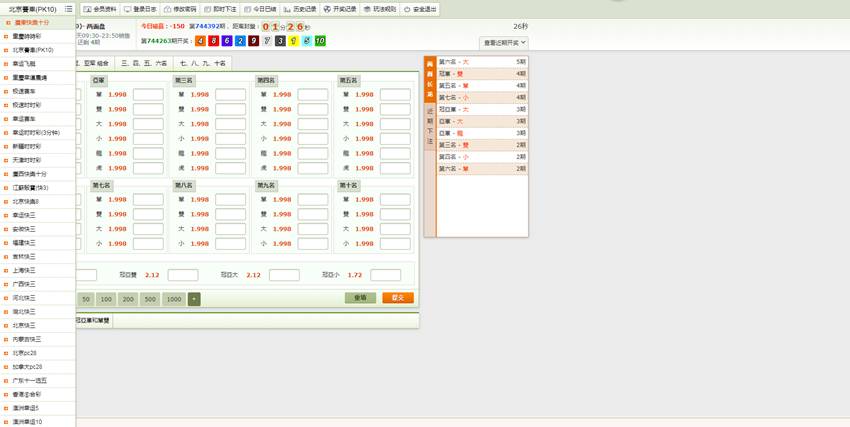Choose the 50 quick amount chip
Screen dimensions: 850x427
[x=86, y=299]
